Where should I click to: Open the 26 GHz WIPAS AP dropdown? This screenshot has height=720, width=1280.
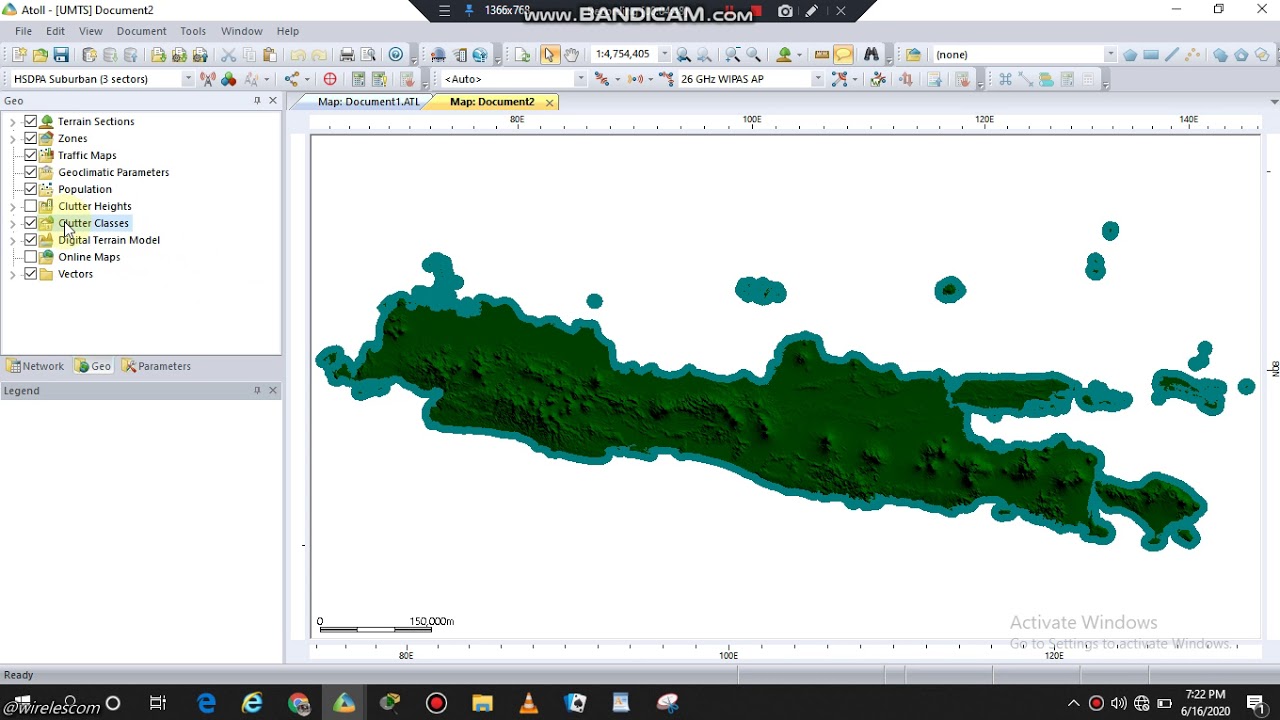coord(817,79)
